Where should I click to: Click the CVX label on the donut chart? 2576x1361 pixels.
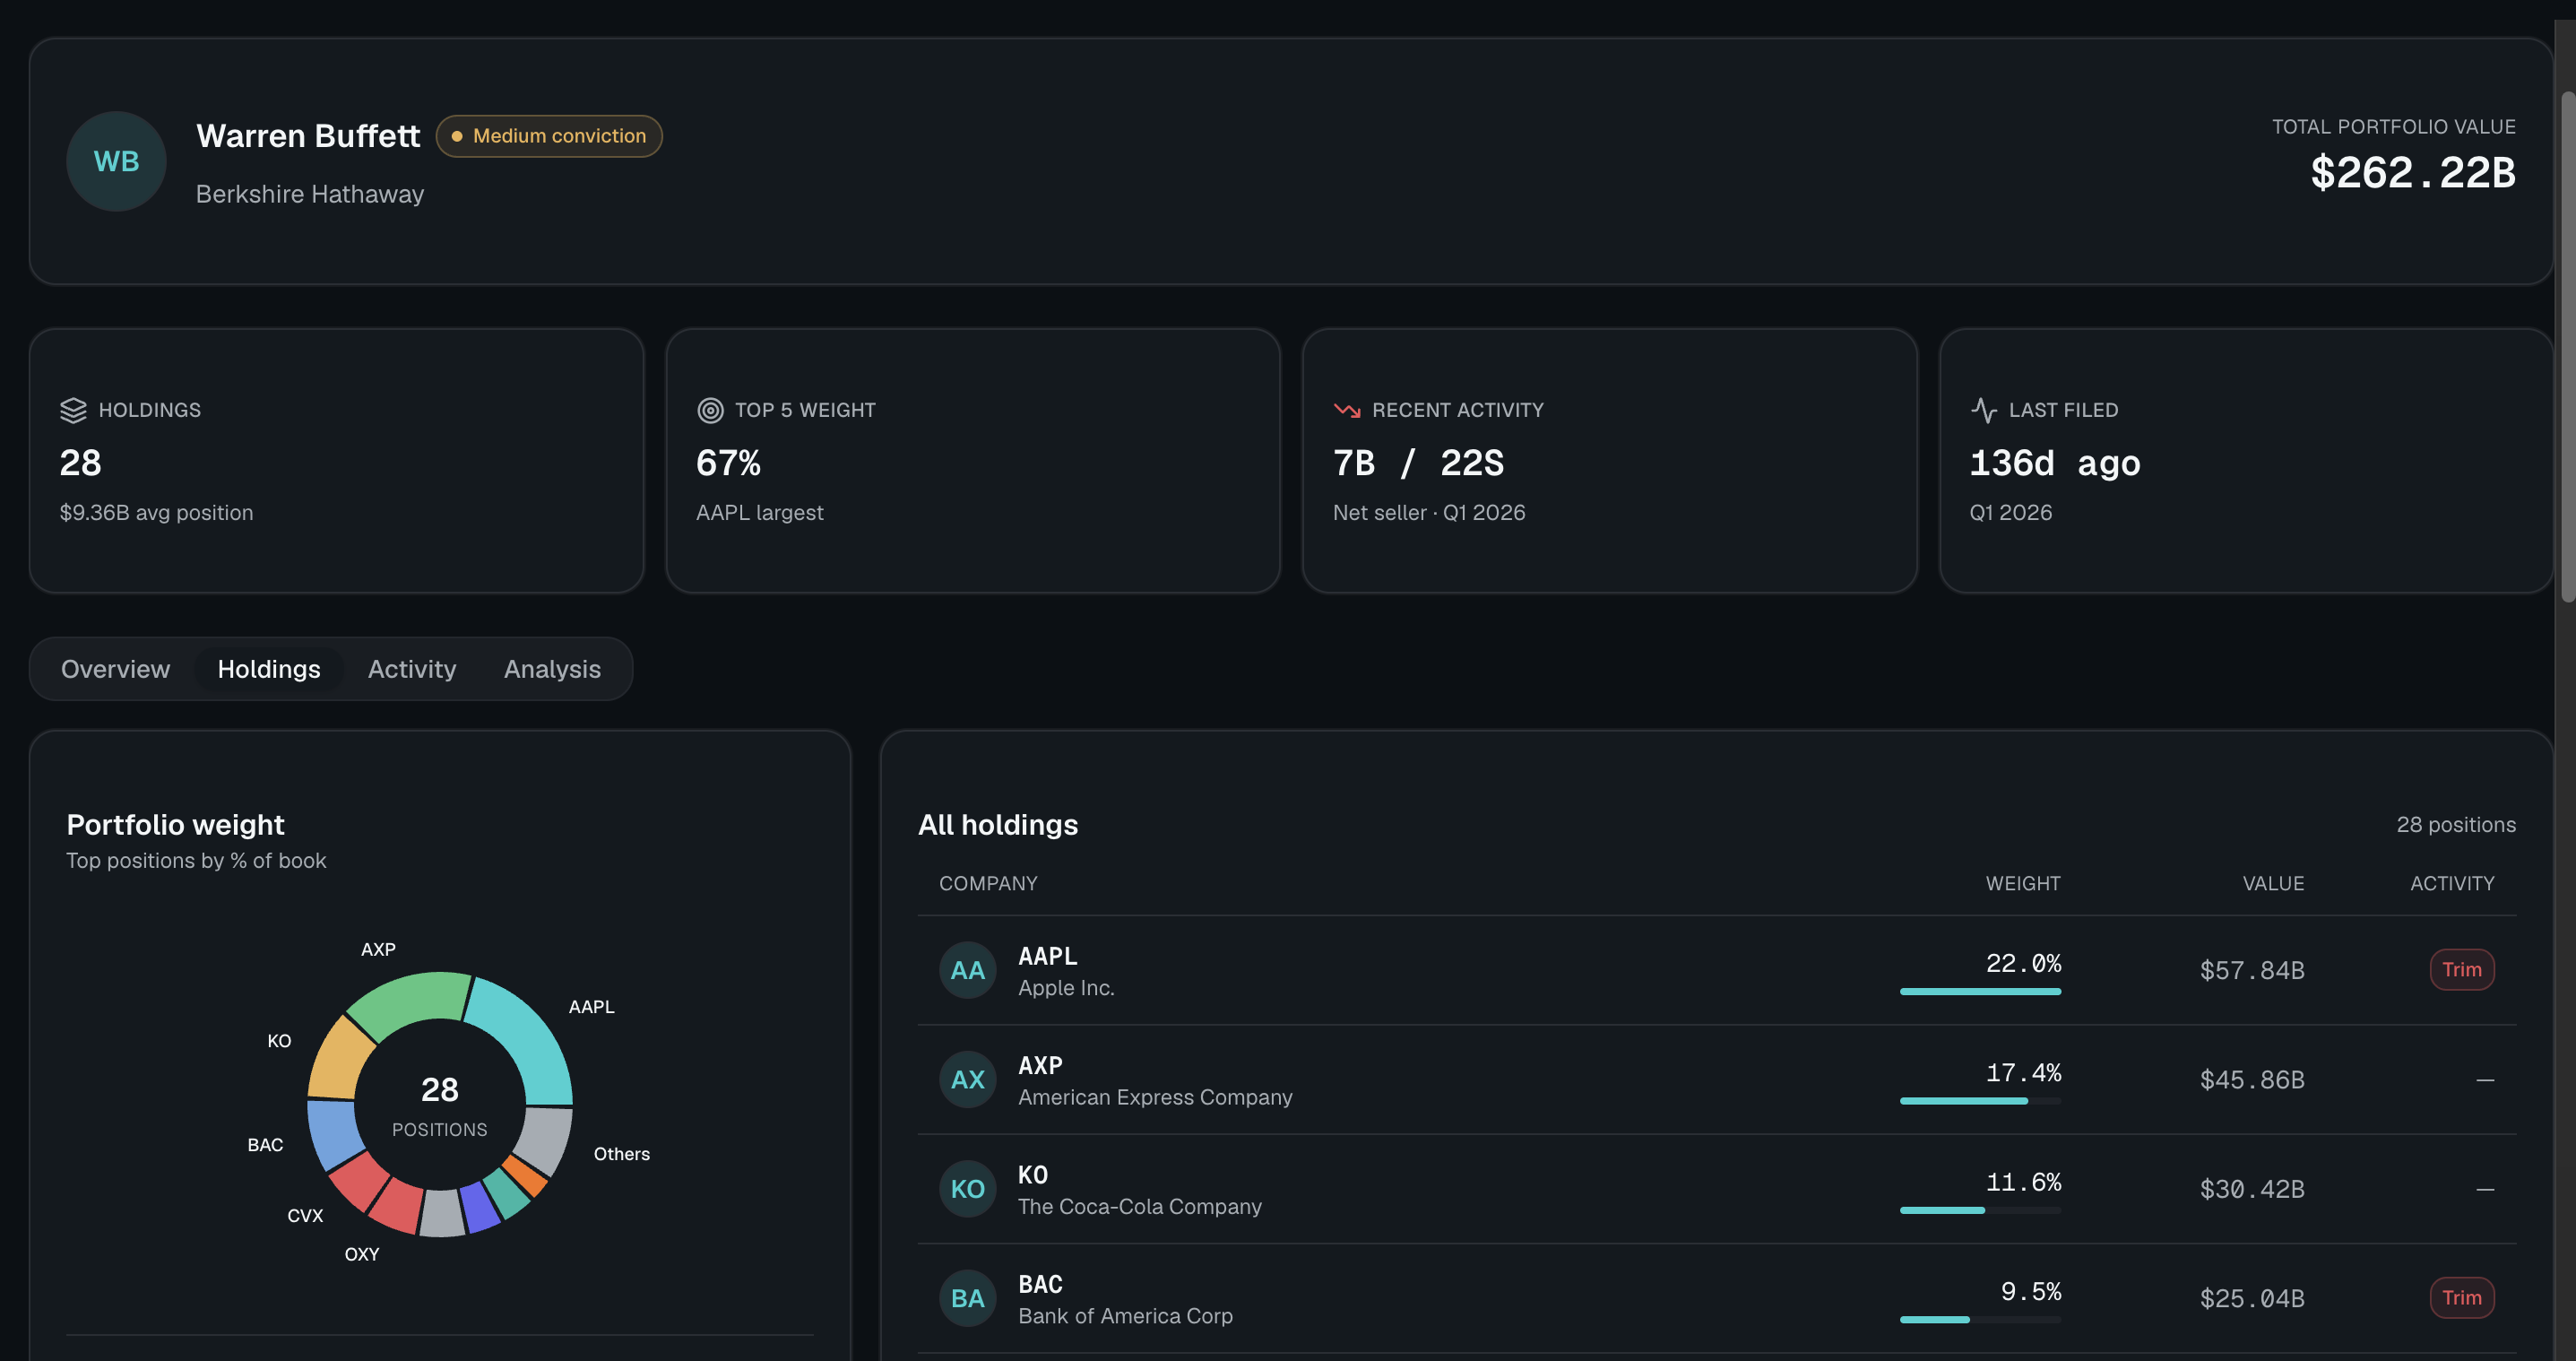click(x=305, y=1216)
